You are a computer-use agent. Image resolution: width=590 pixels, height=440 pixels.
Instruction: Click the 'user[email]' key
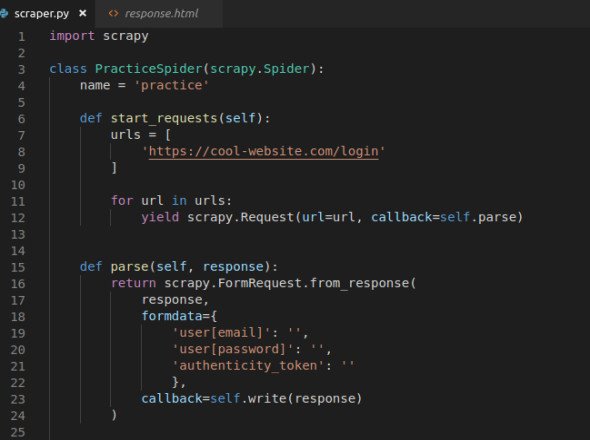click(221, 332)
